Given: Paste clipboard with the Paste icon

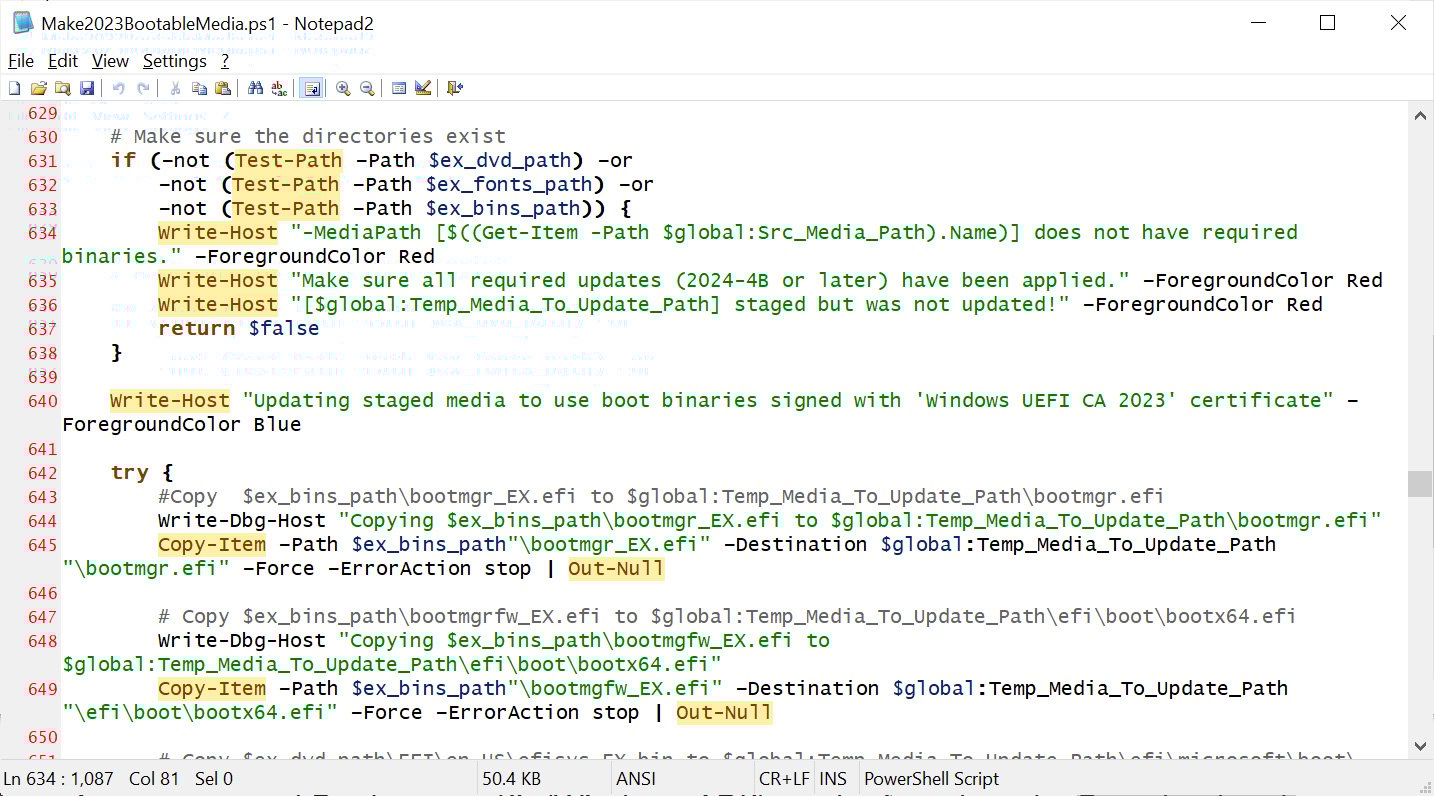Looking at the screenshot, I should pos(223,88).
